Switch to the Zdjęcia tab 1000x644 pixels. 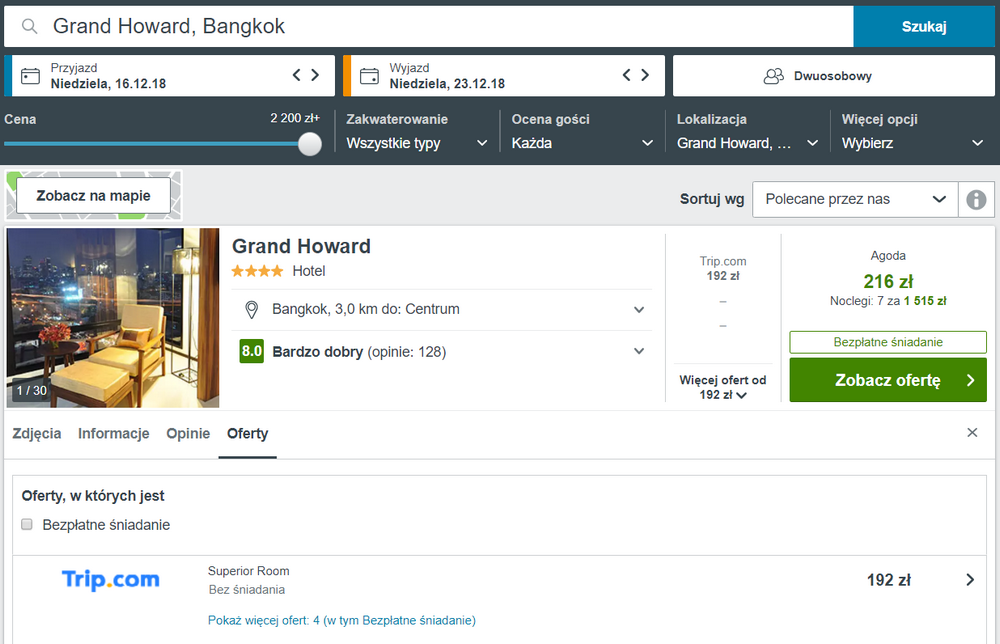click(x=37, y=434)
